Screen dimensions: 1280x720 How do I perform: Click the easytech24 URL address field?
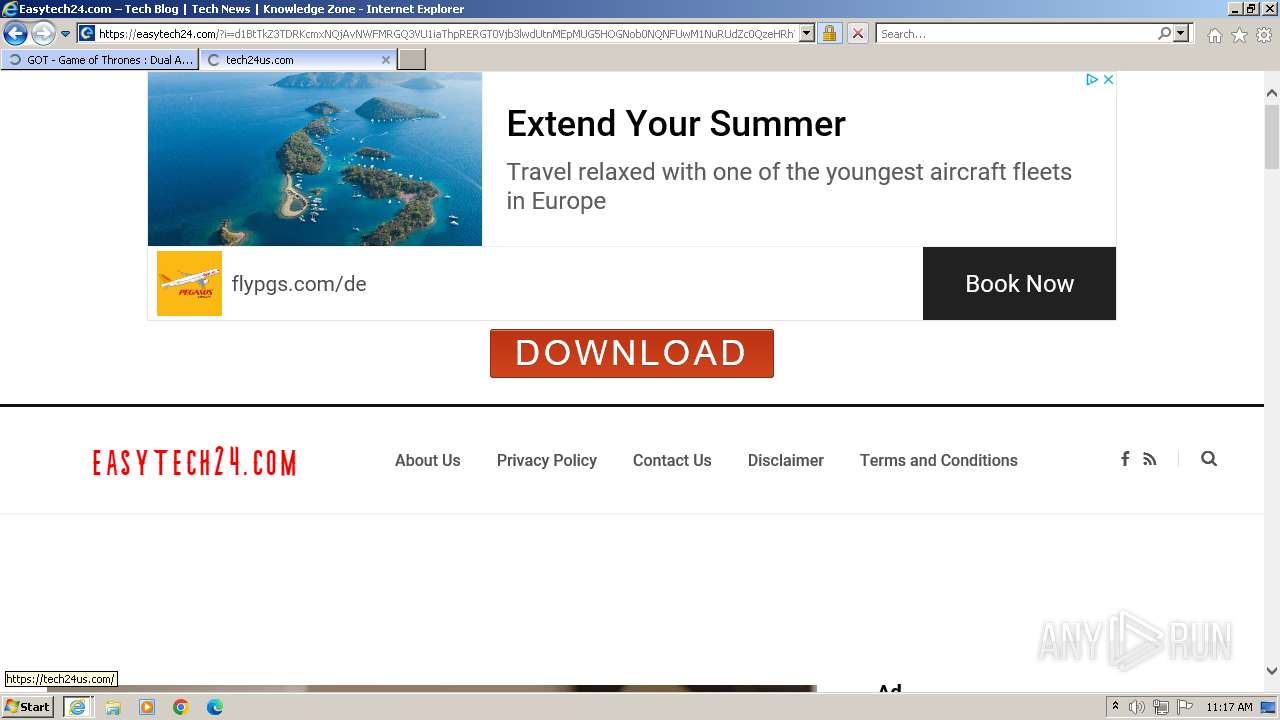coord(447,34)
